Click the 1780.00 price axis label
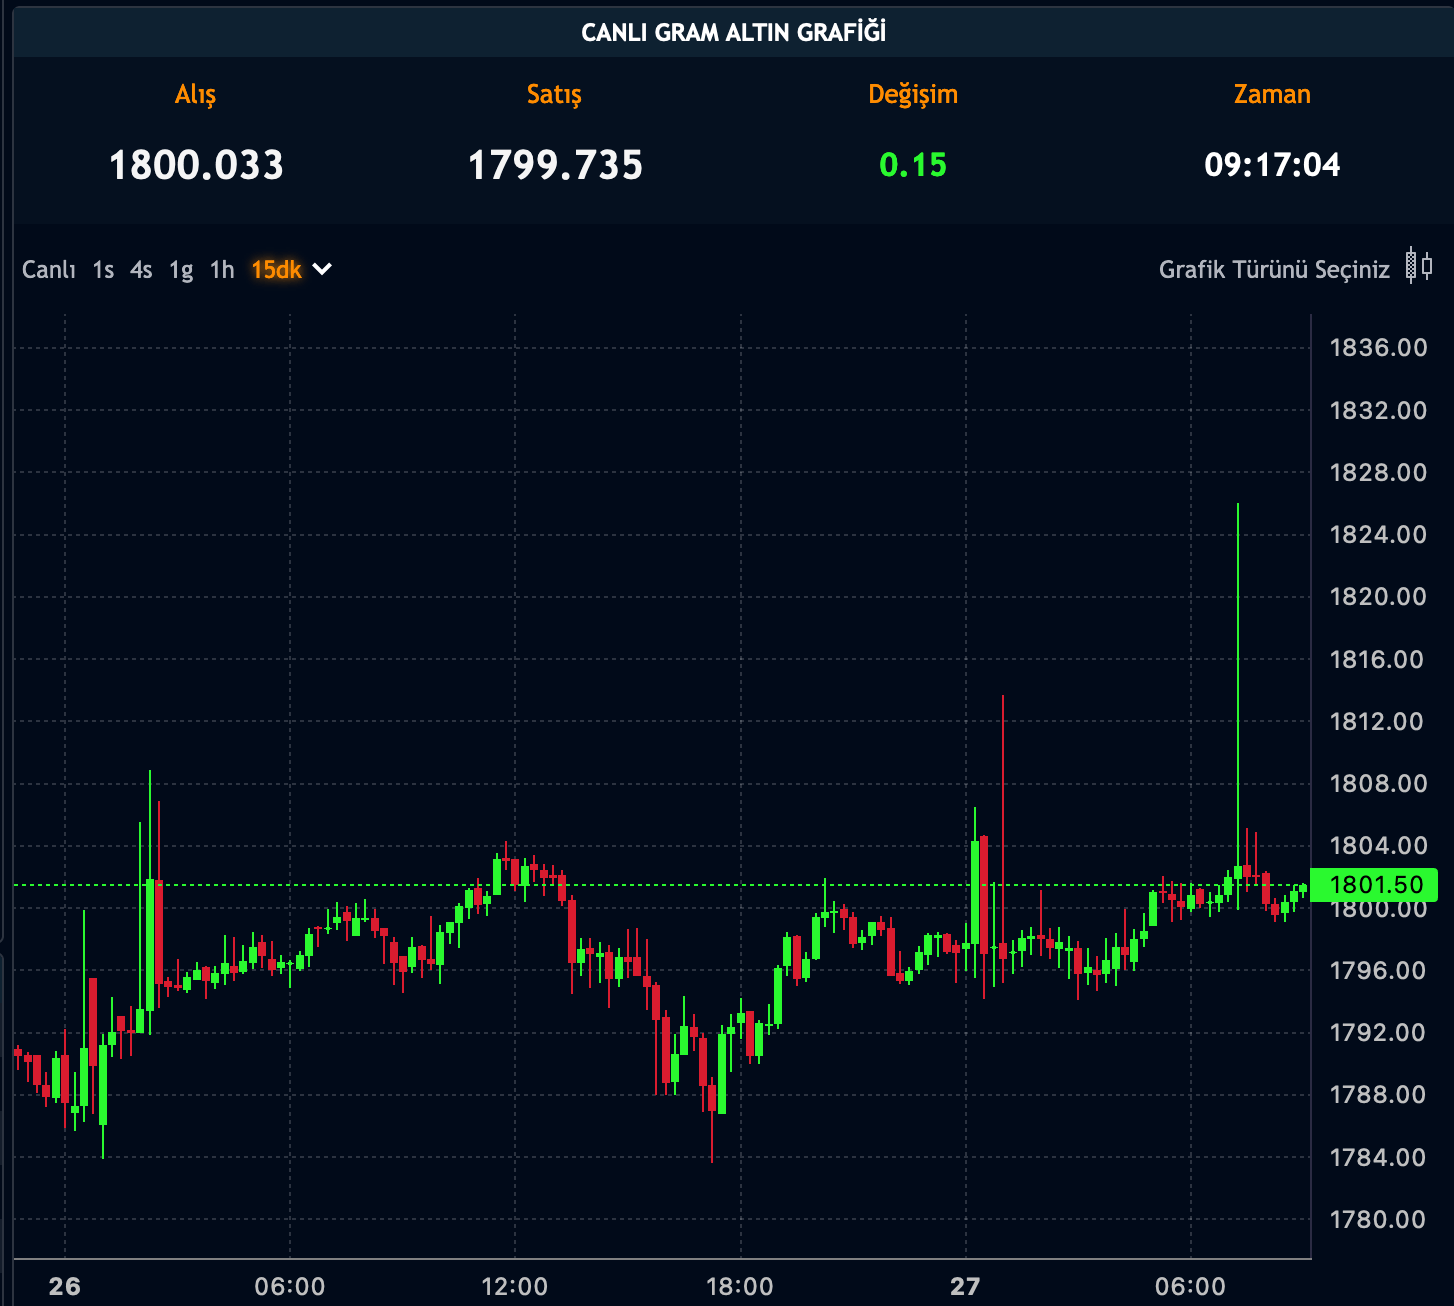 point(1378,1219)
